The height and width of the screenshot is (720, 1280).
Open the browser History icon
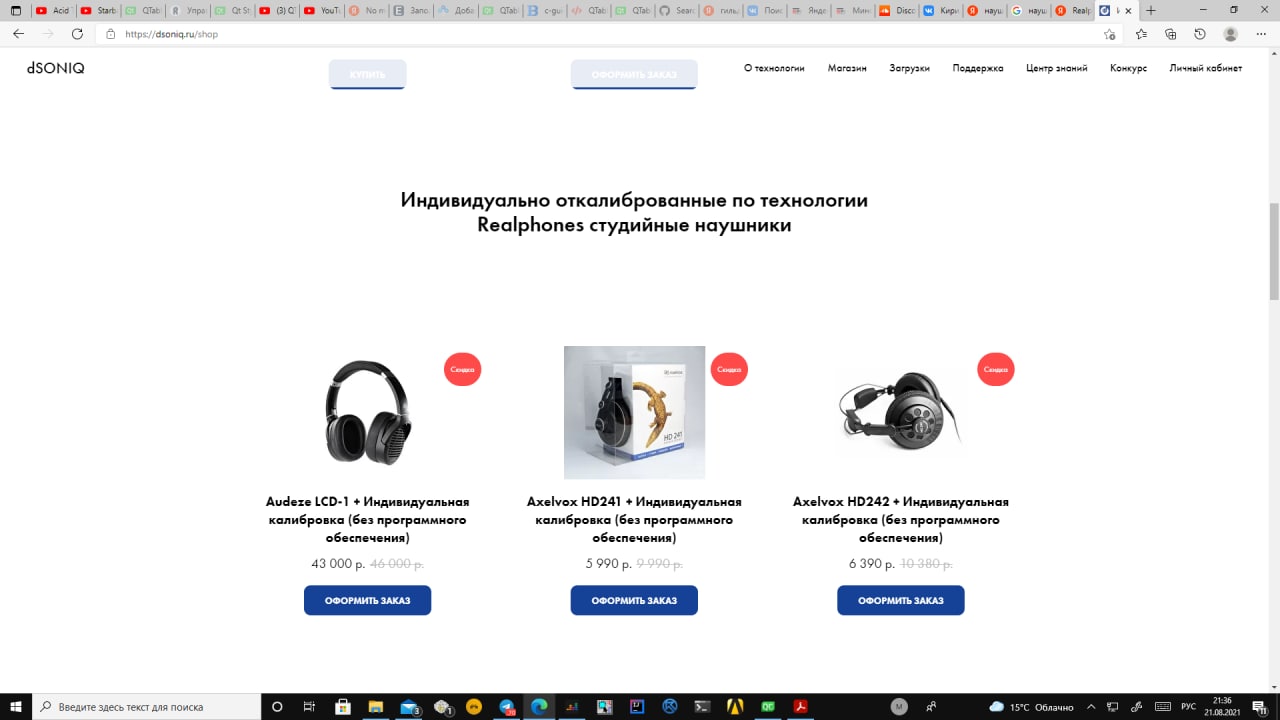coord(1200,34)
